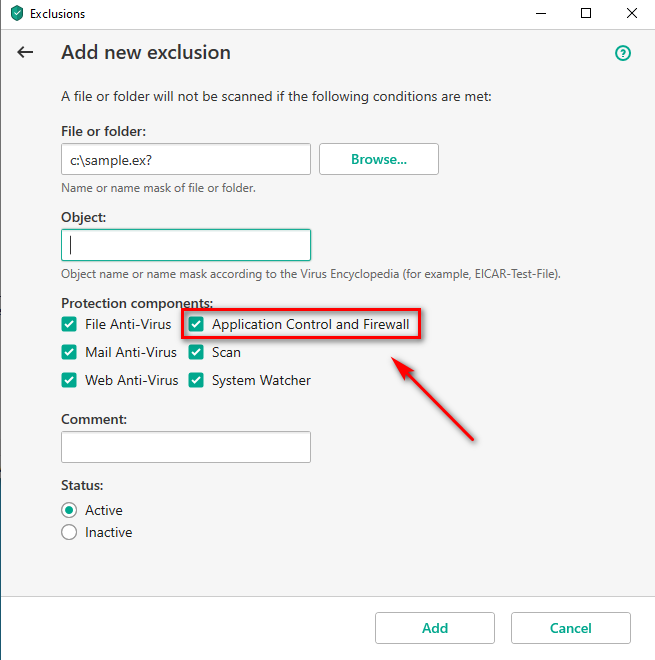
Task: Focus the File or folder input field
Action: pos(186,159)
